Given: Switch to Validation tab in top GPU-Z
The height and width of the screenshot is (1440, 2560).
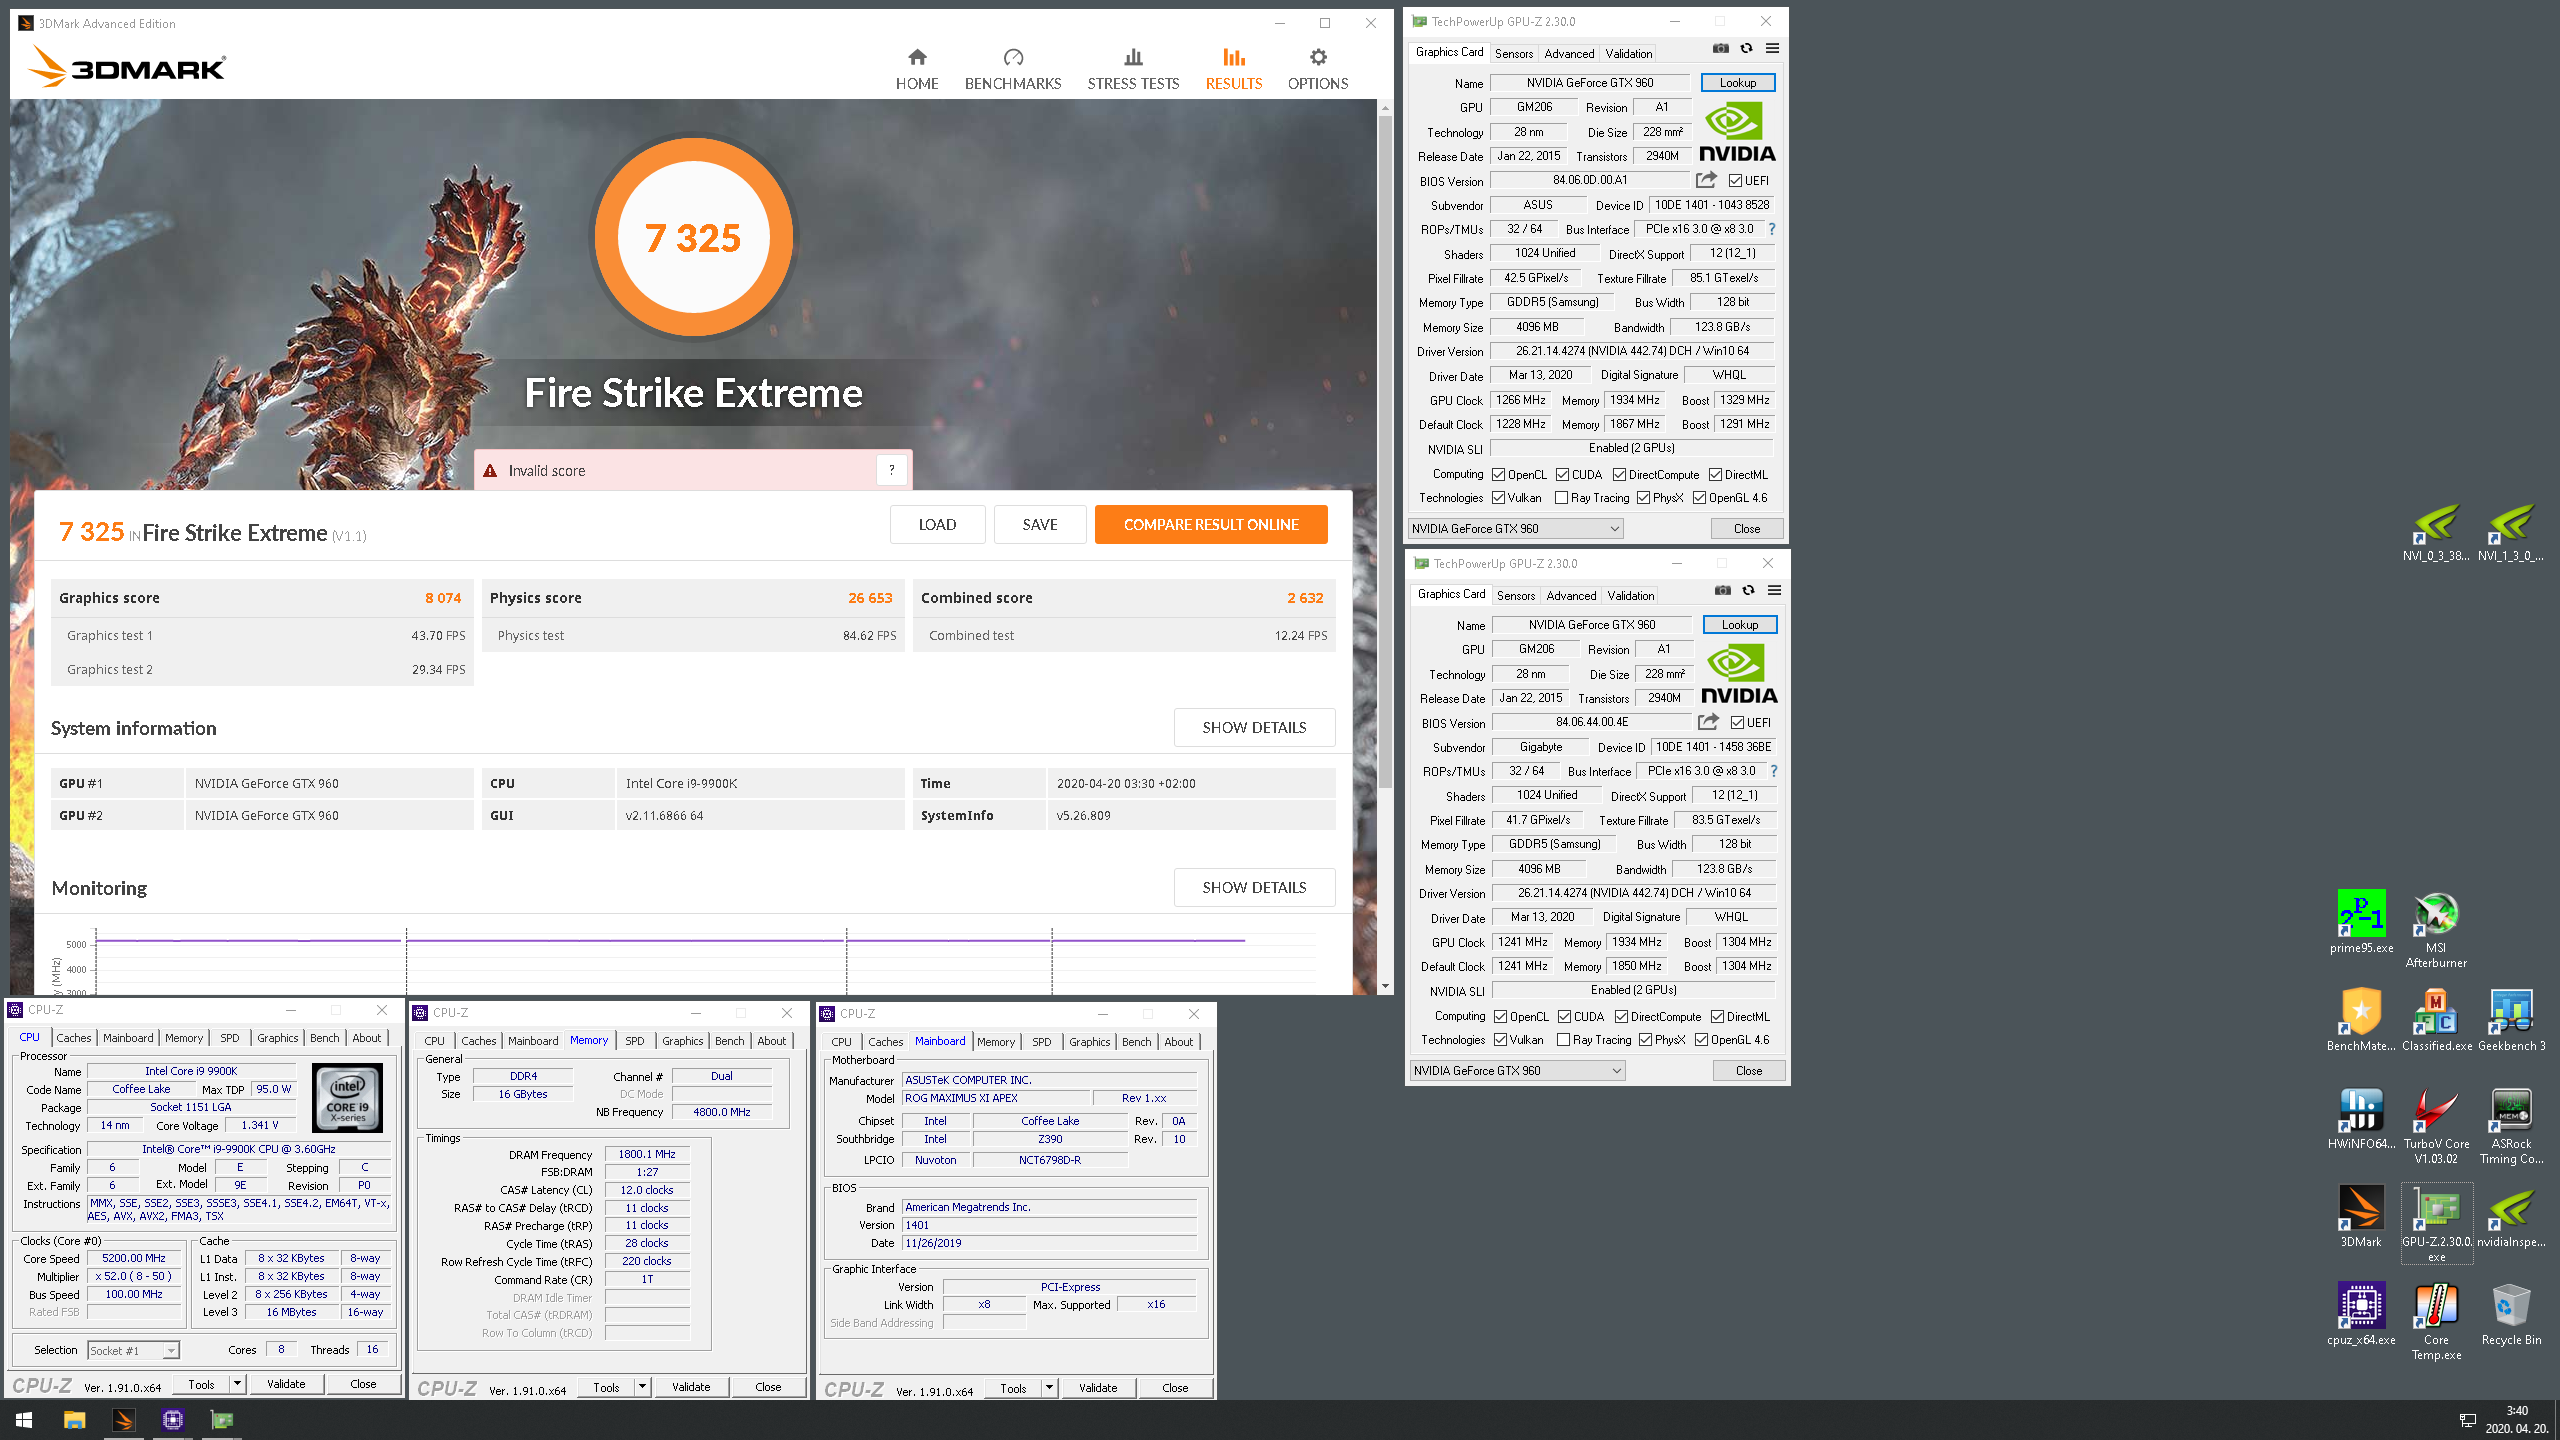Looking at the screenshot, I should [x=1628, y=54].
